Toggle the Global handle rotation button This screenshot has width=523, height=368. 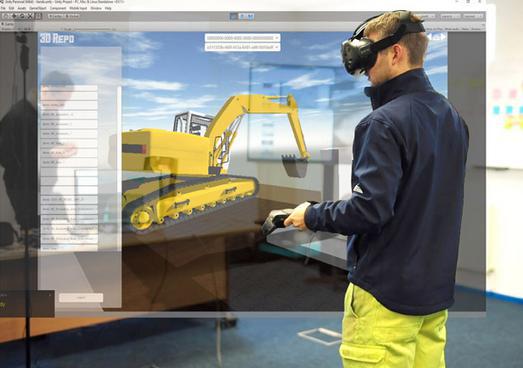71,16
